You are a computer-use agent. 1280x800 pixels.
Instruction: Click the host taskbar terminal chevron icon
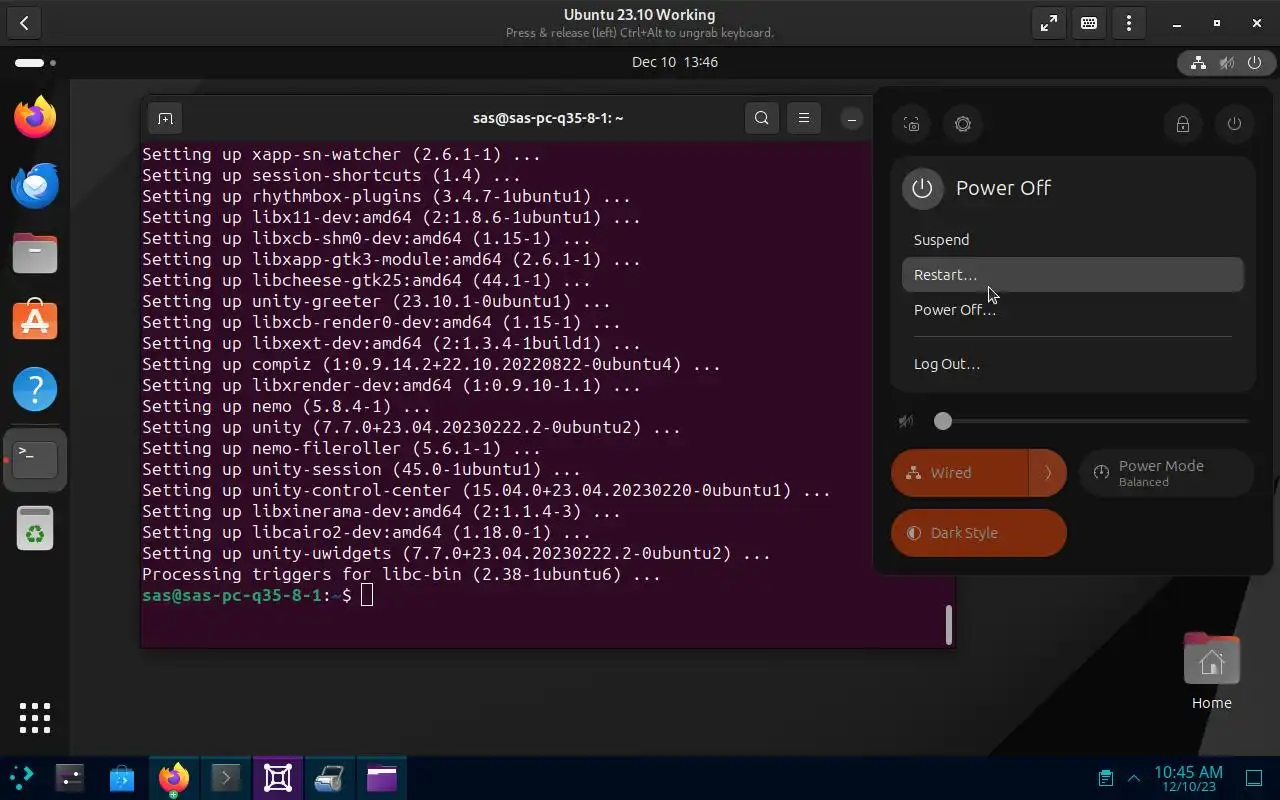click(226, 777)
